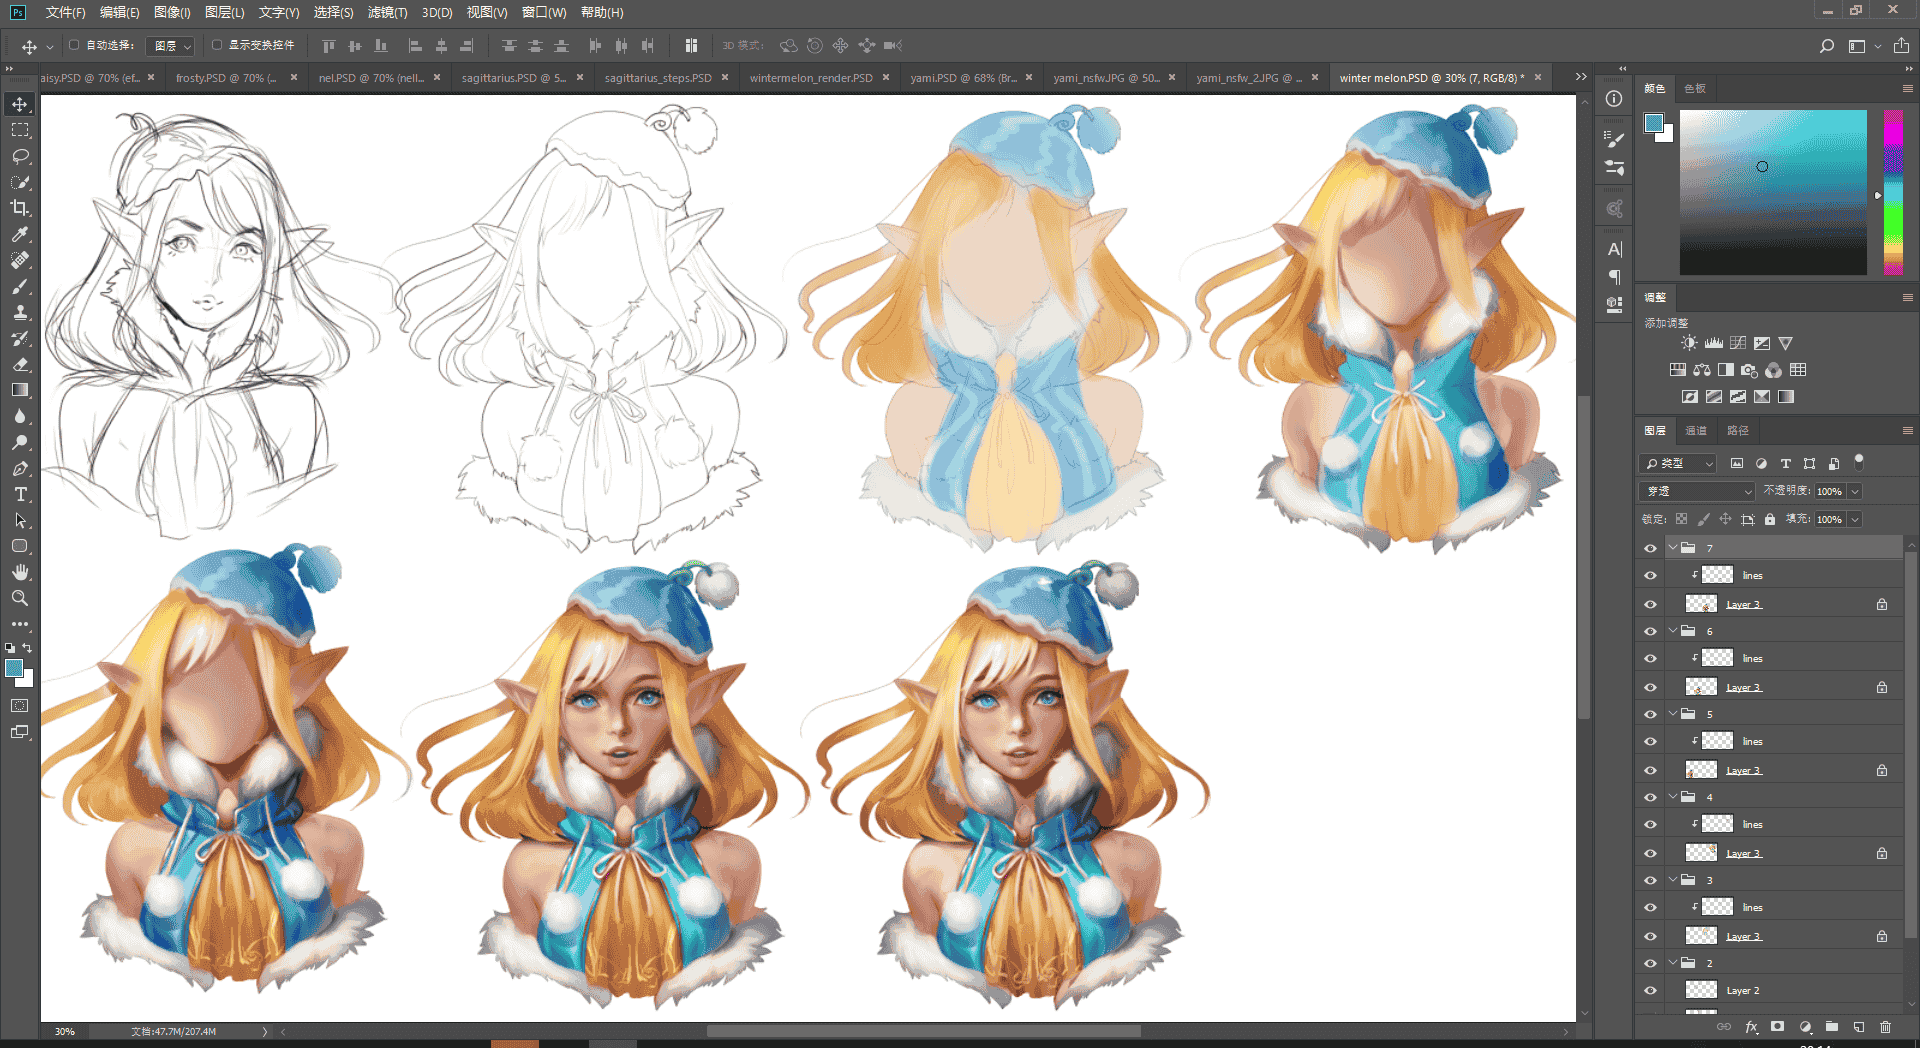Switch to the 色板 swatches tab
The width and height of the screenshot is (1920, 1048).
point(1695,89)
